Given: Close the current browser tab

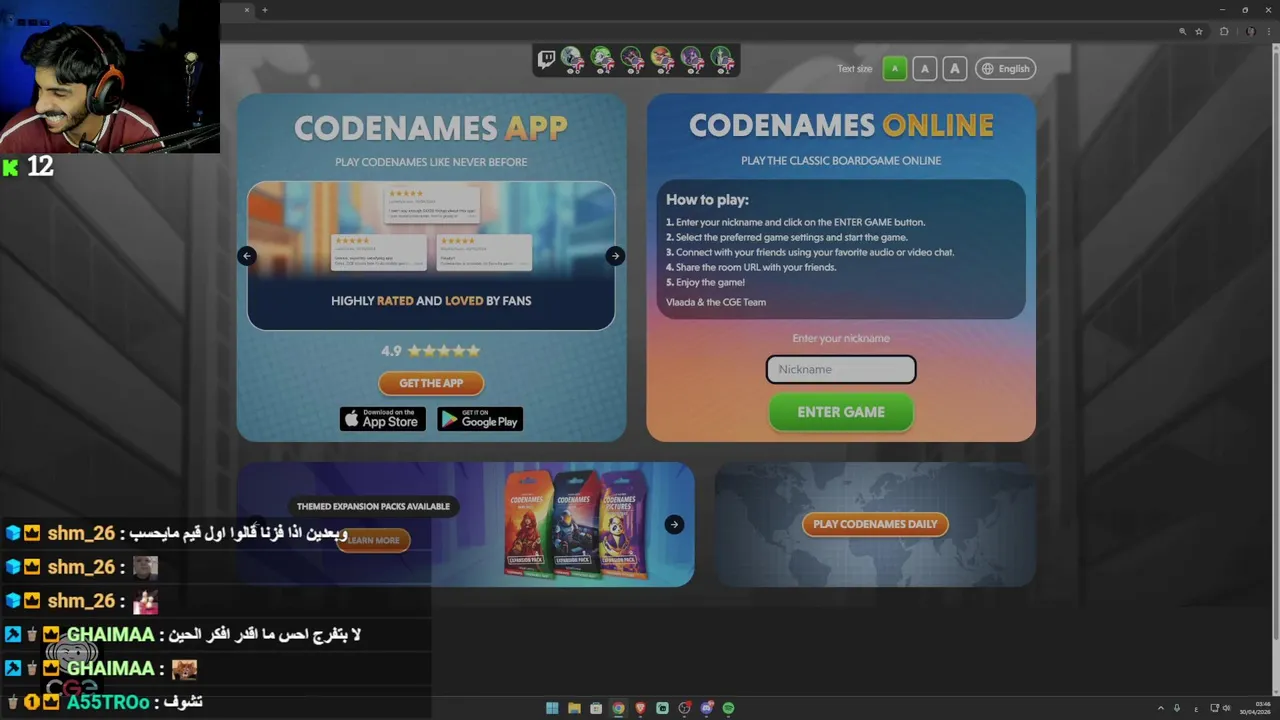Looking at the screenshot, I should pyautogui.click(x=247, y=10).
